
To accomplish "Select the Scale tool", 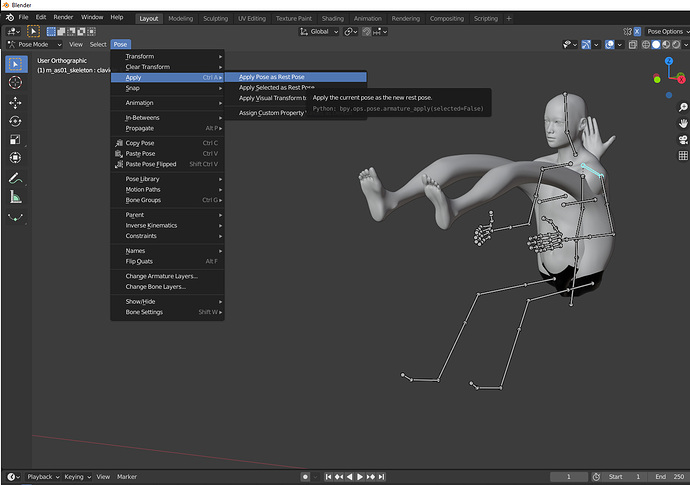I will (x=15, y=140).
